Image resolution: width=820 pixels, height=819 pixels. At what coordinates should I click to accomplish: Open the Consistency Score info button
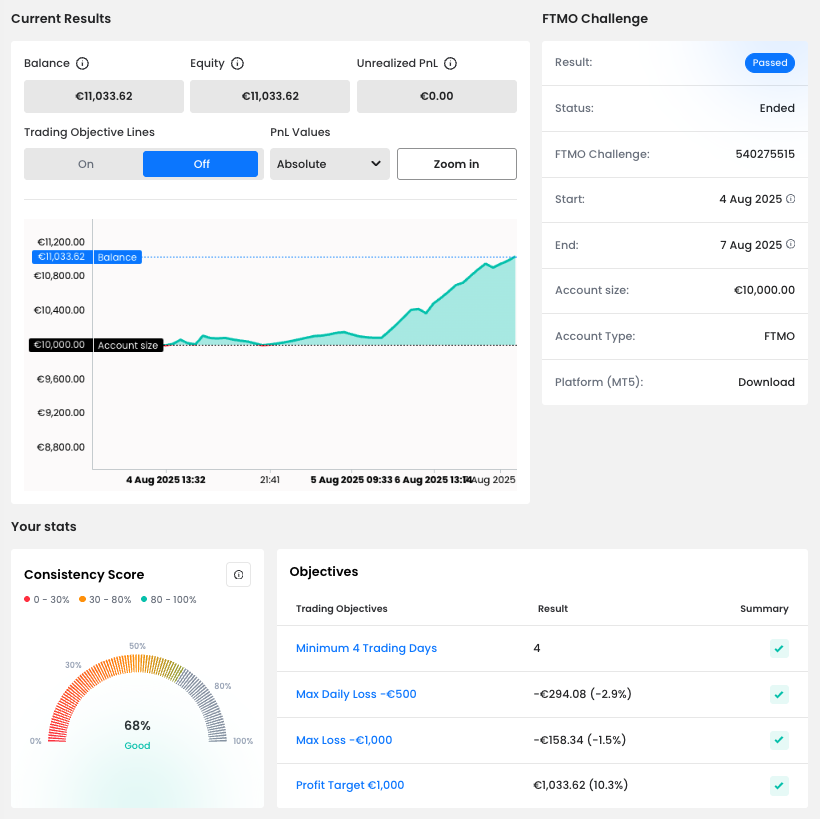pos(238,575)
